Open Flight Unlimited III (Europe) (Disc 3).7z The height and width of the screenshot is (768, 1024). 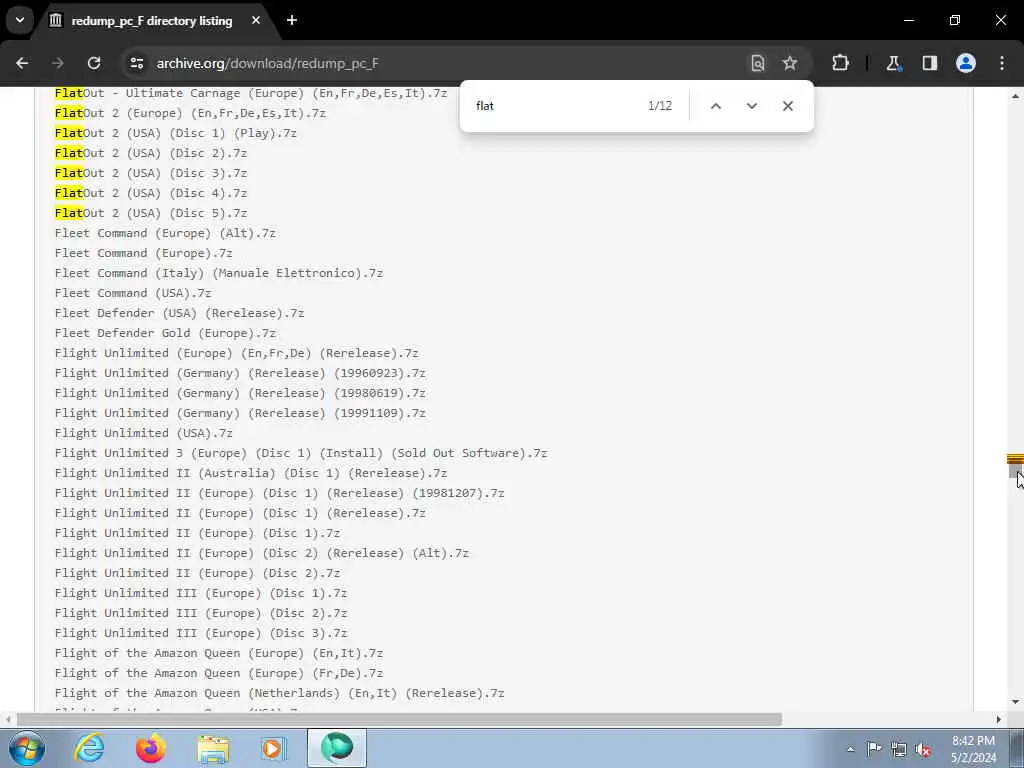click(x=201, y=633)
